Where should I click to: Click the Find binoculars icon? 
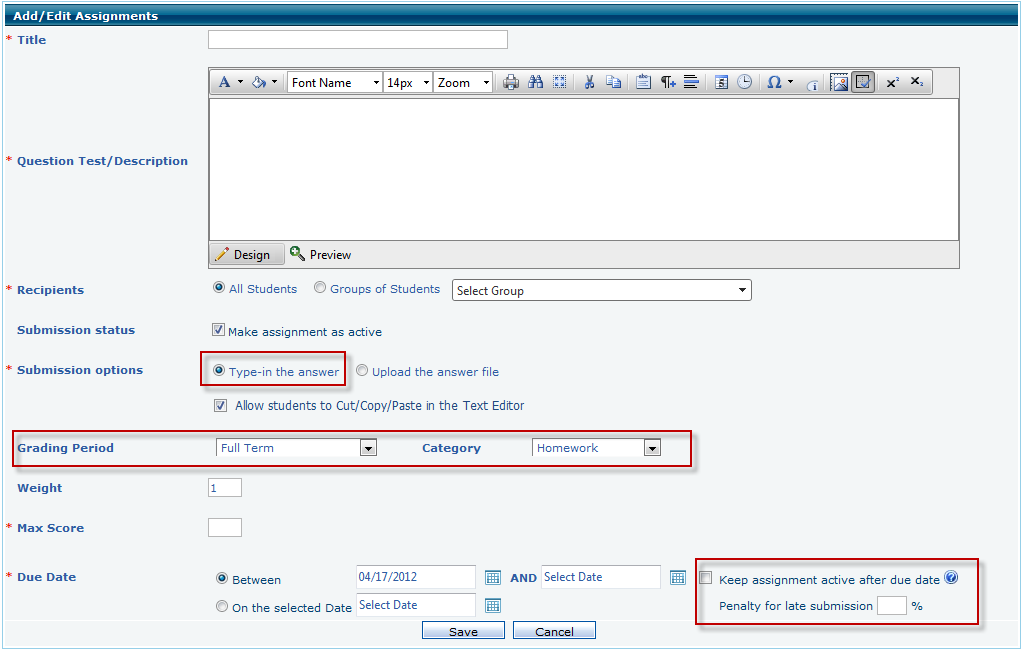point(536,83)
